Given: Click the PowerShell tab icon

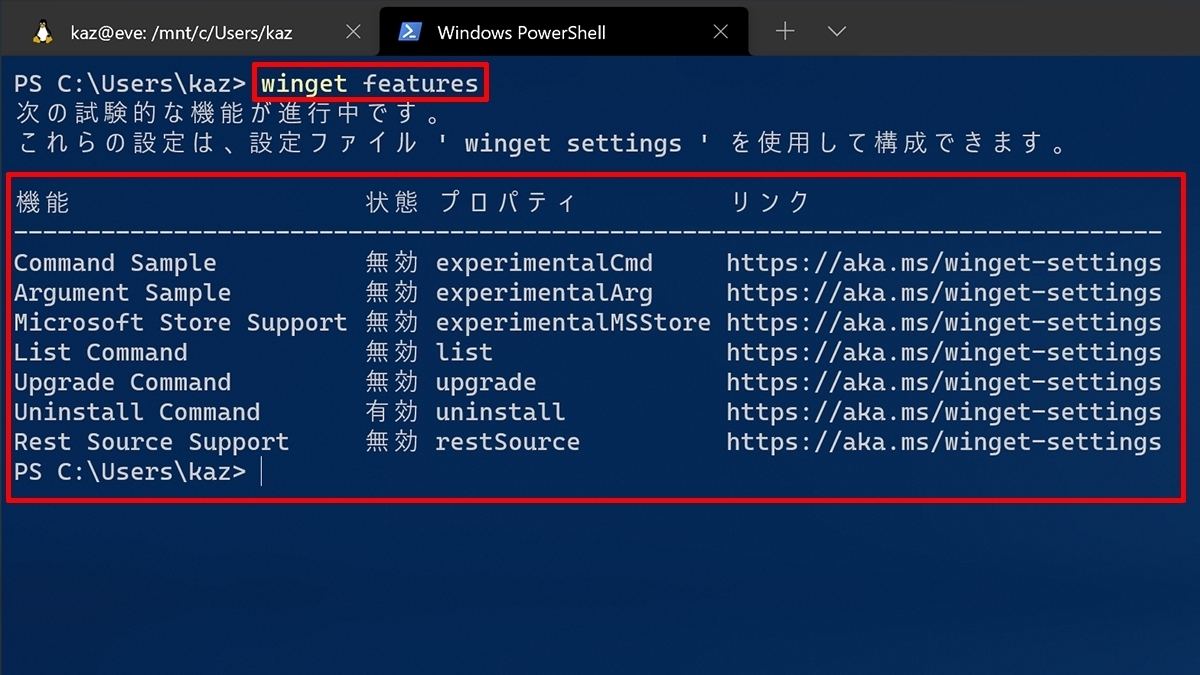Looking at the screenshot, I should [x=409, y=32].
